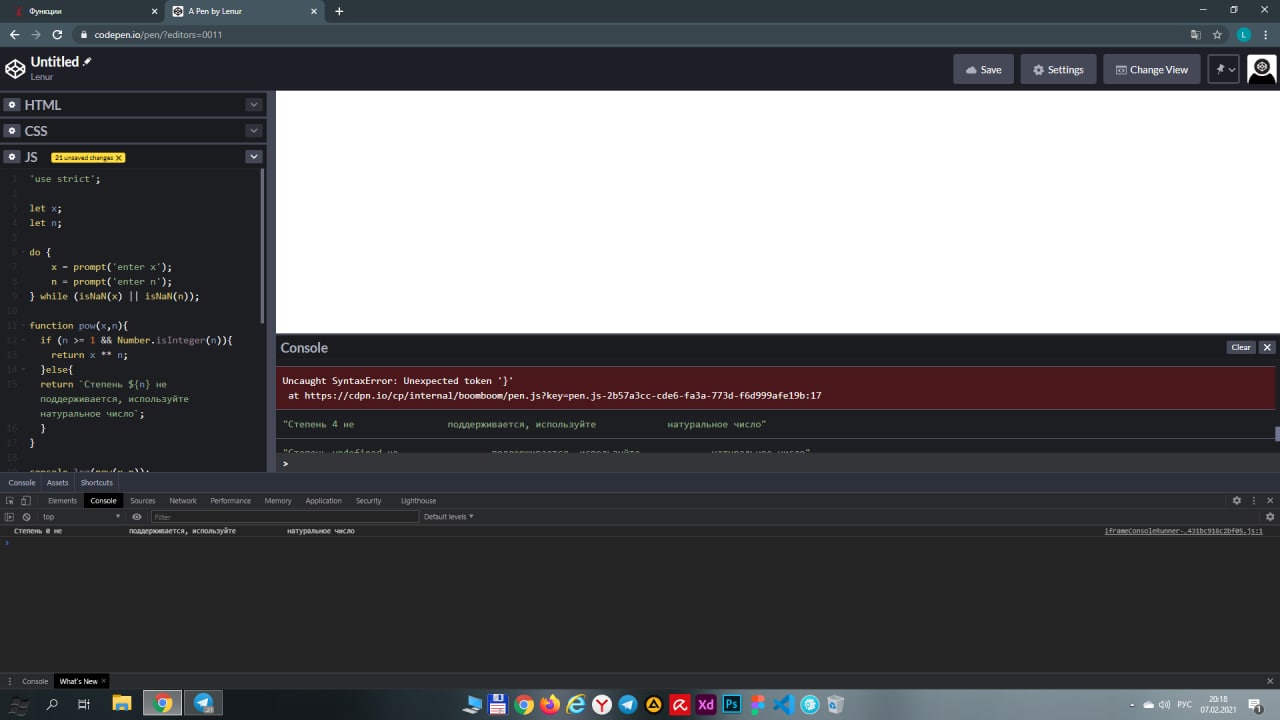Clear DevTools console icon
The image size is (1280, 720).
(x=27, y=517)
